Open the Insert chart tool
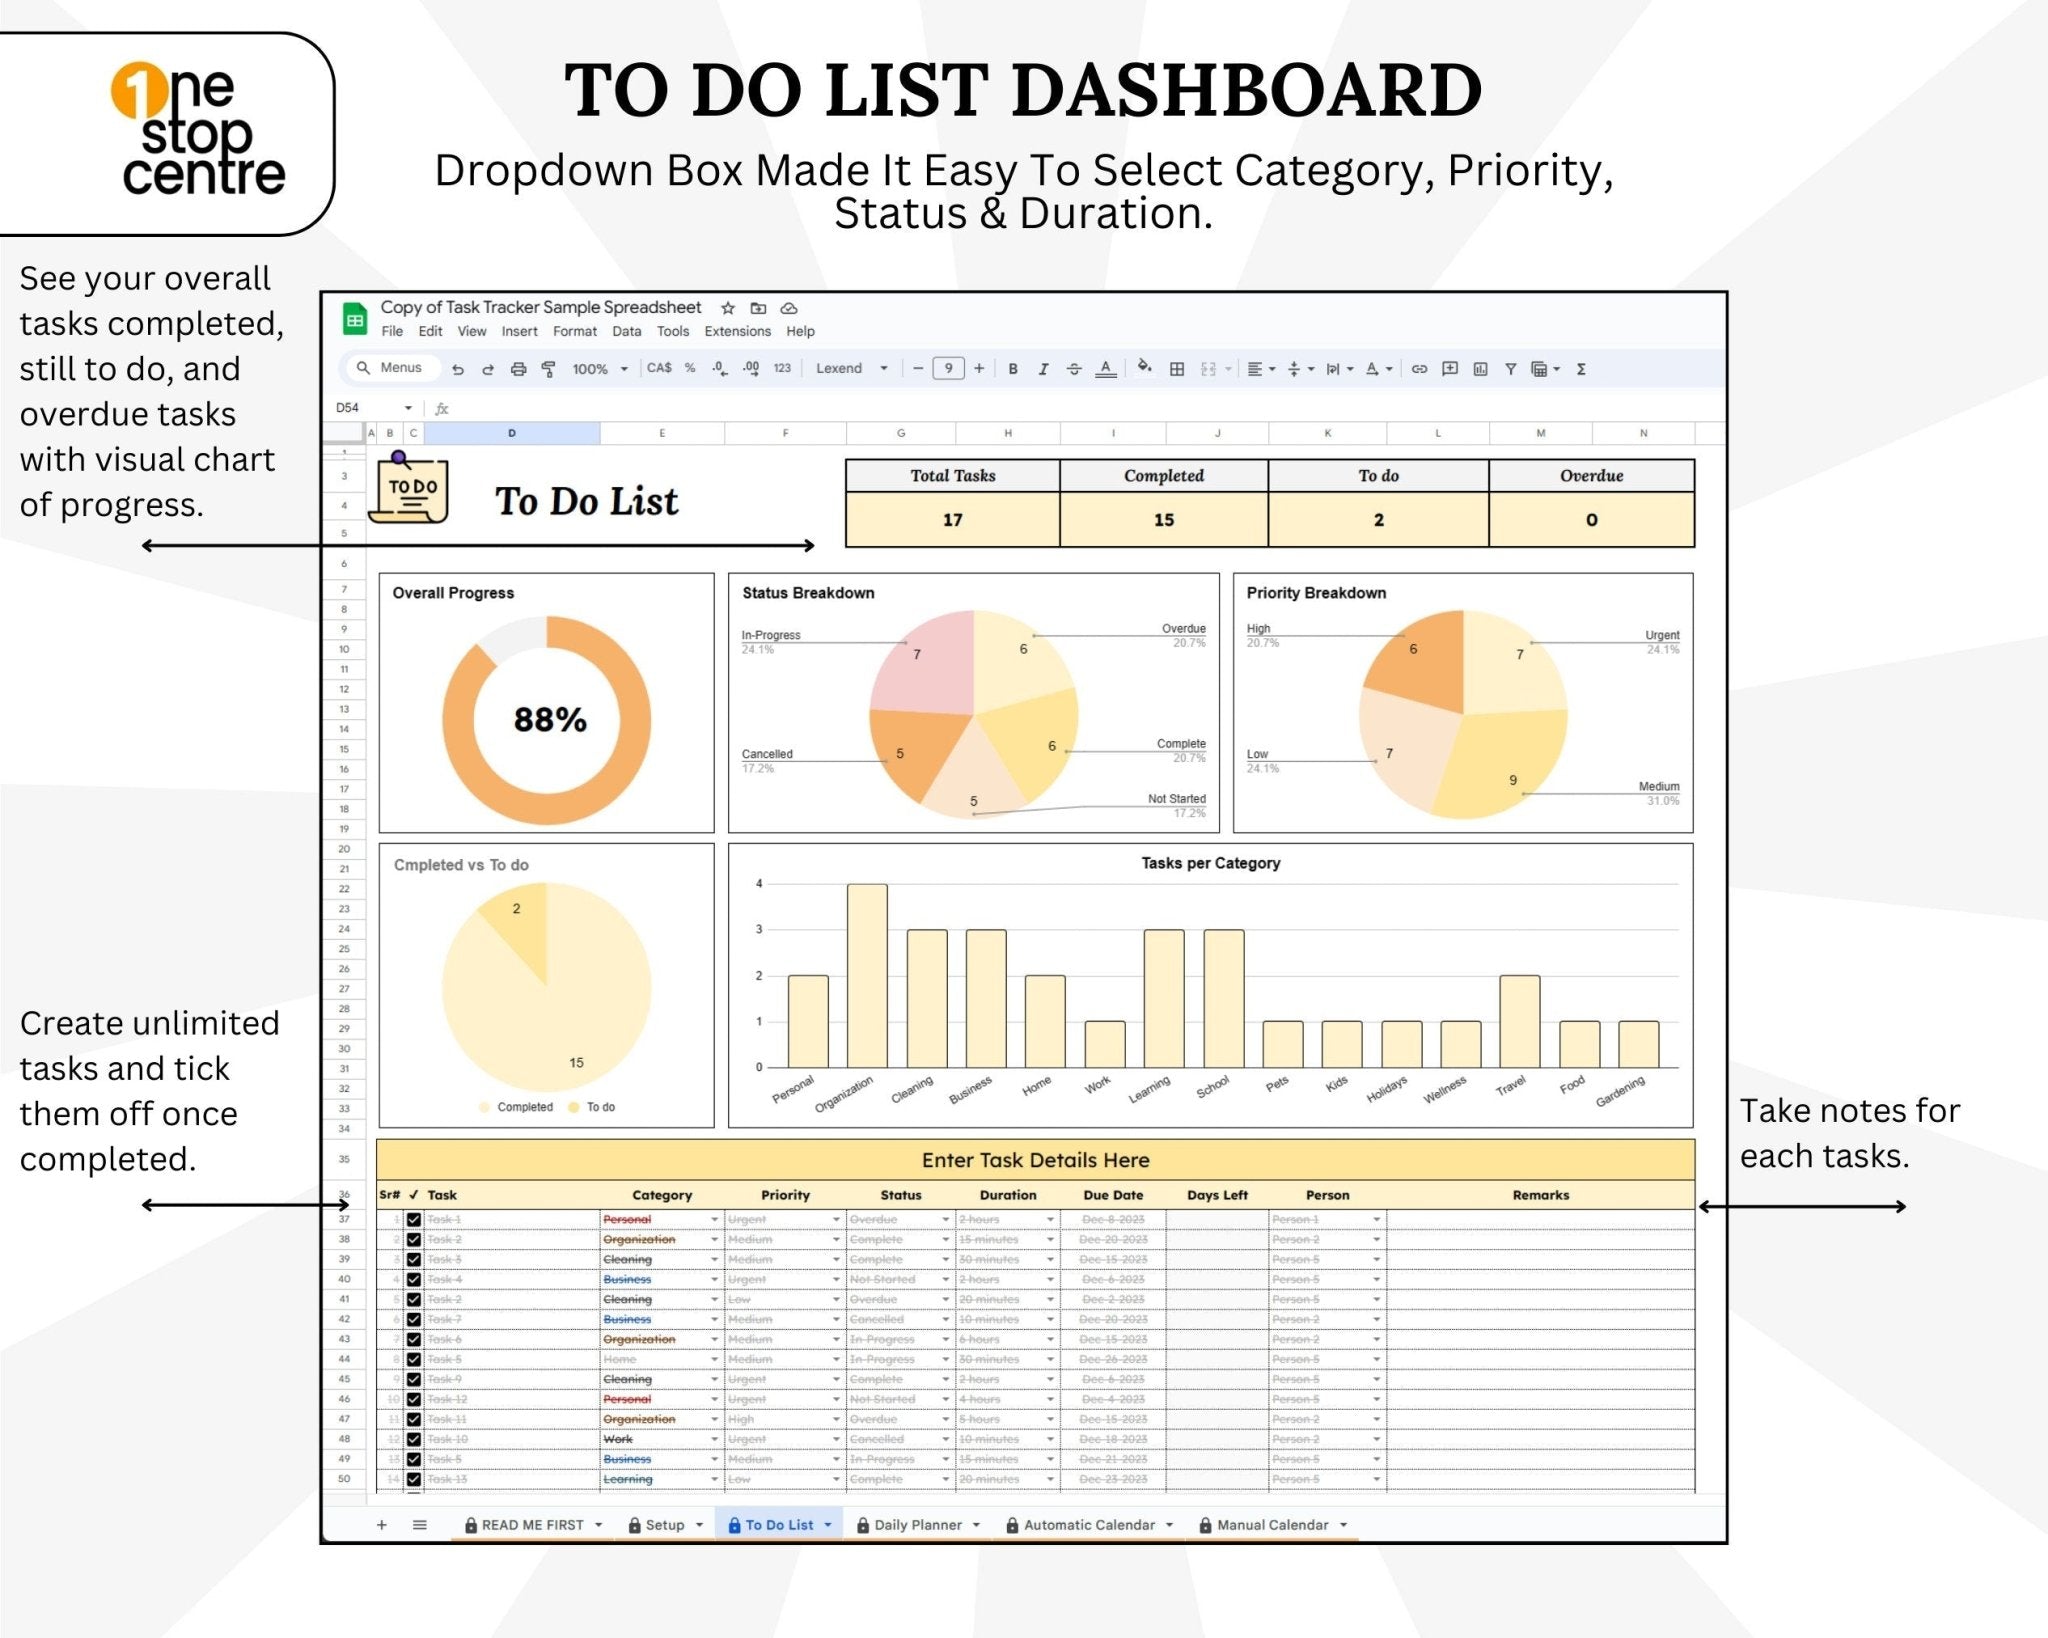This screenshot has height=1638, width=2048. coord(1482,368)
